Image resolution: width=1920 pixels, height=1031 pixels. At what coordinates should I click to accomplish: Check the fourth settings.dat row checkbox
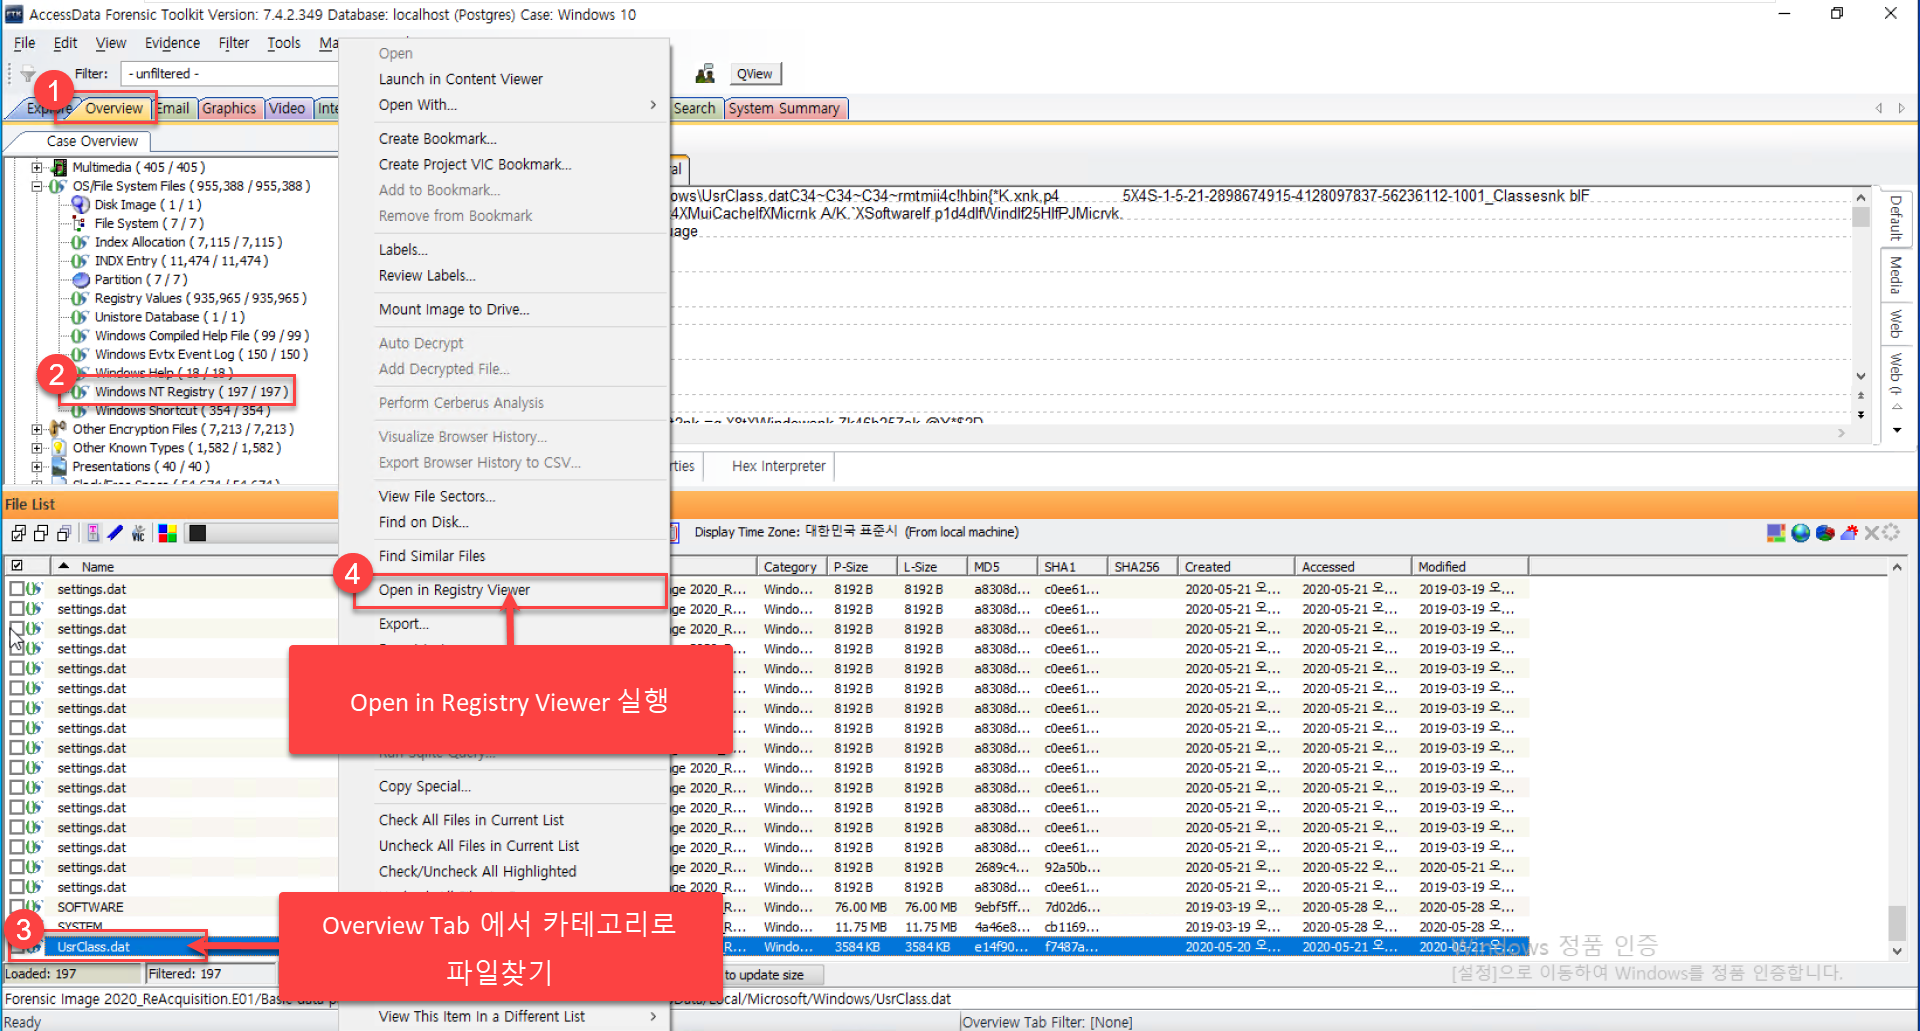coord(16,648)
